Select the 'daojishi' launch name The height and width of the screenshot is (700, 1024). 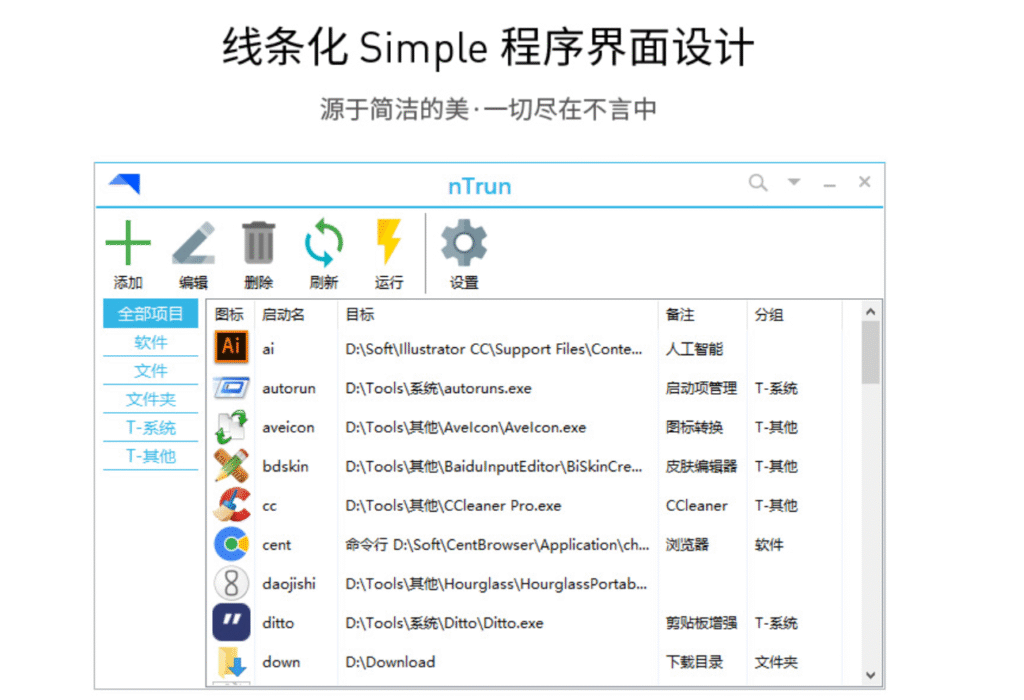289,584
